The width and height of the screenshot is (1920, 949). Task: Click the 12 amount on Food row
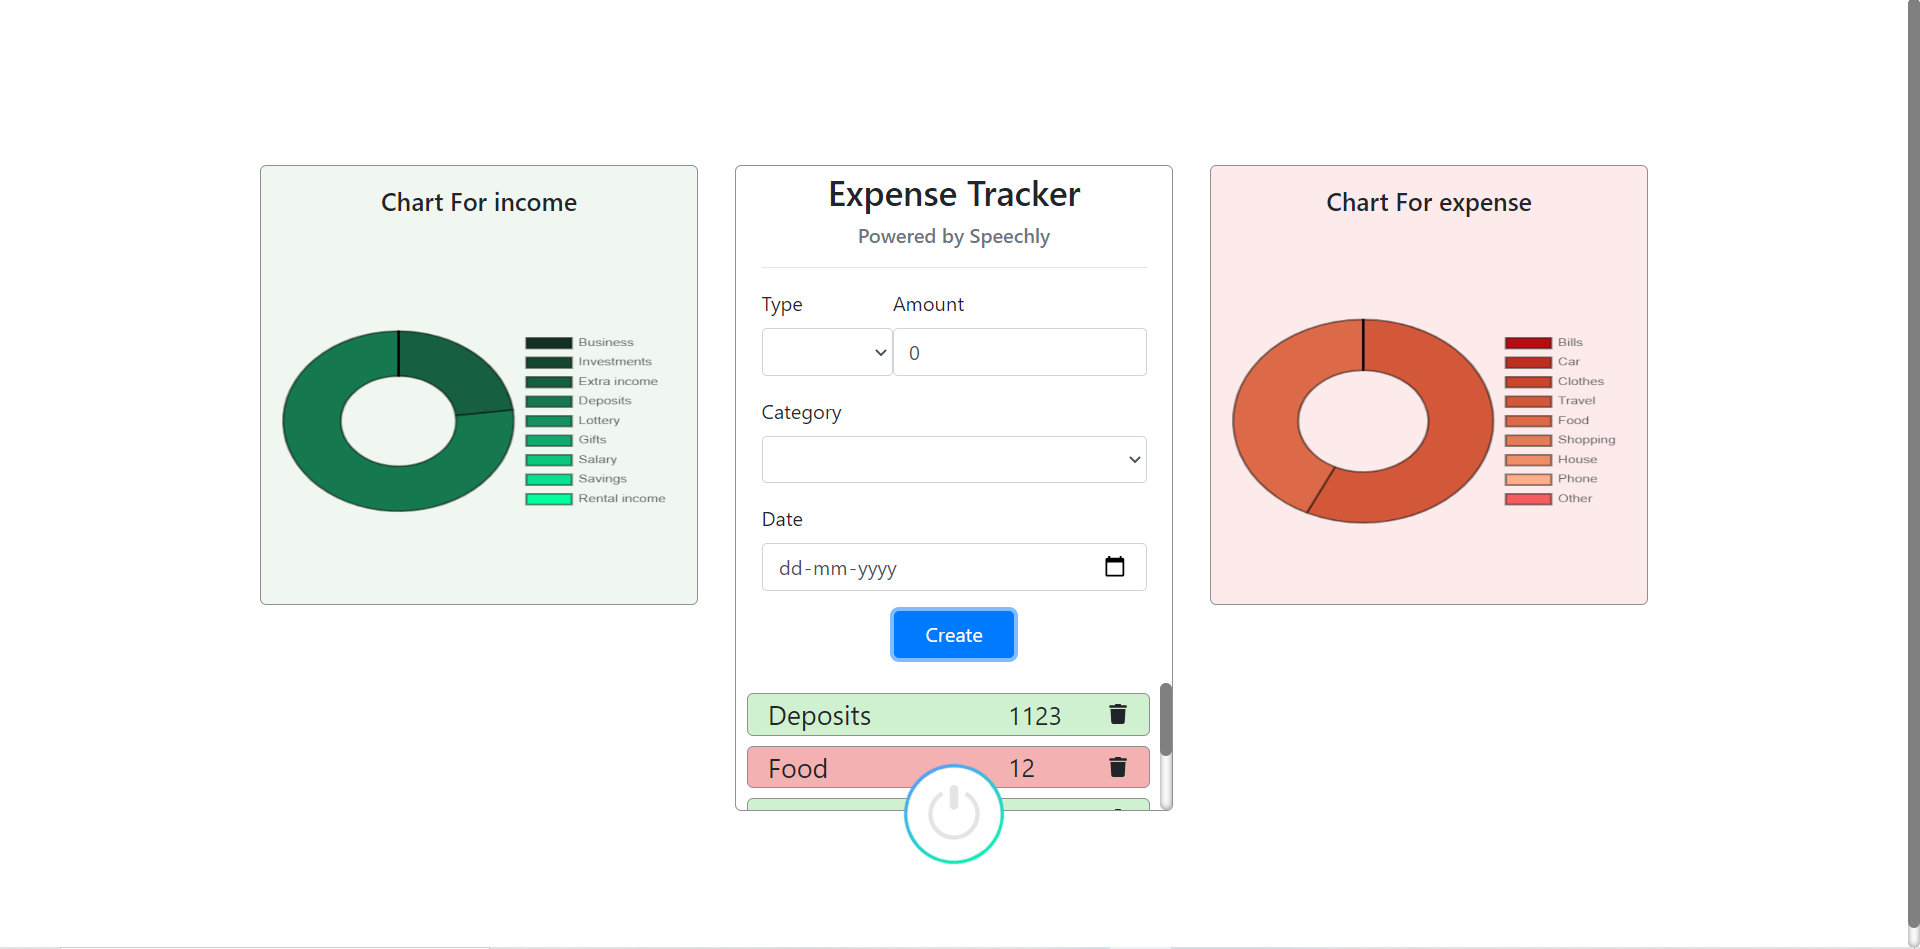[x=1021, y=768]
